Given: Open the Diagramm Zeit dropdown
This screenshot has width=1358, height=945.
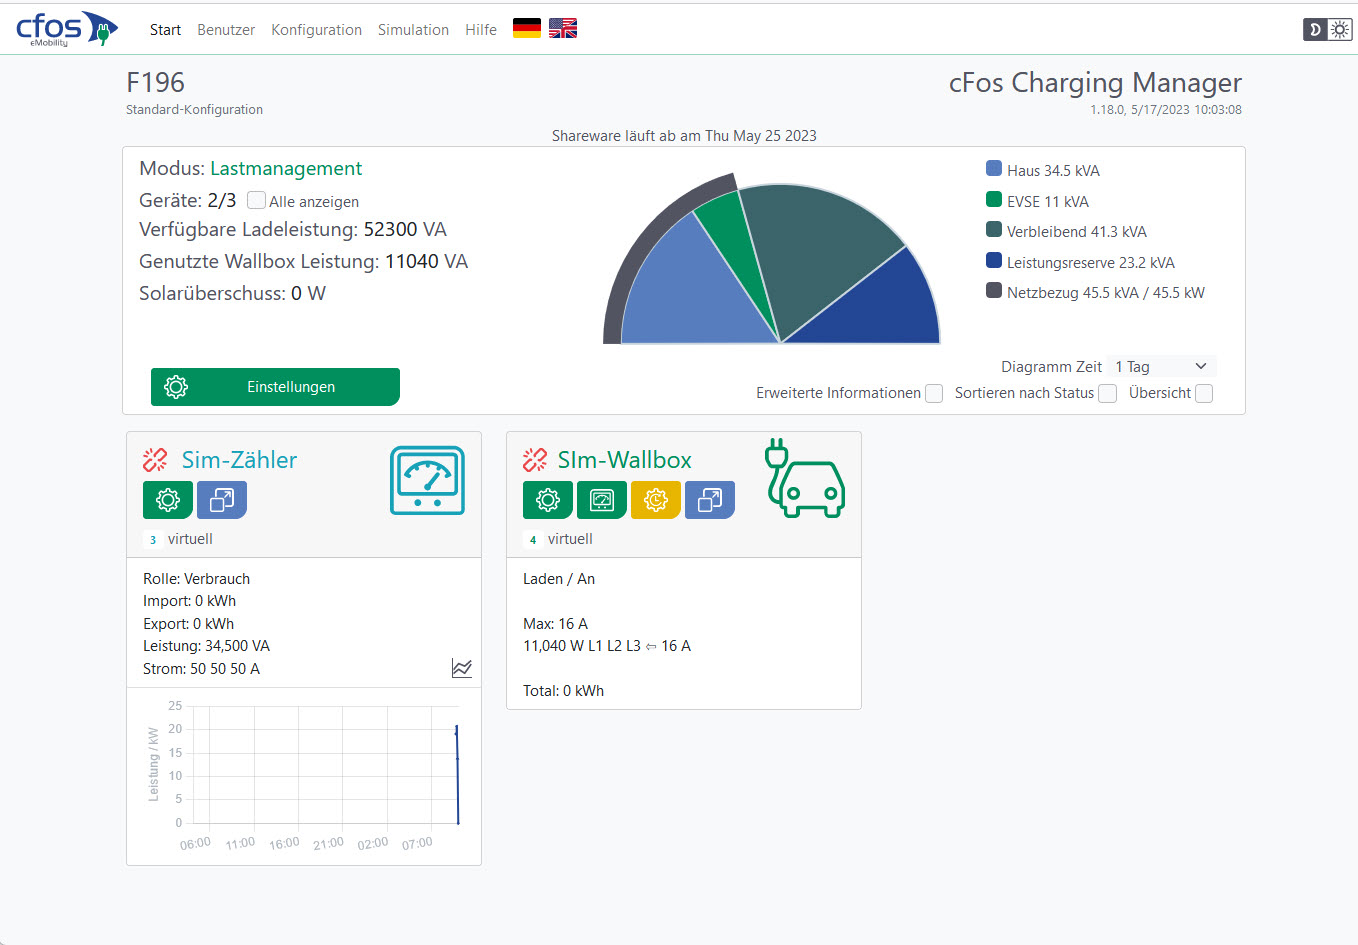Looking at the screenshot, I should 1162,367.
